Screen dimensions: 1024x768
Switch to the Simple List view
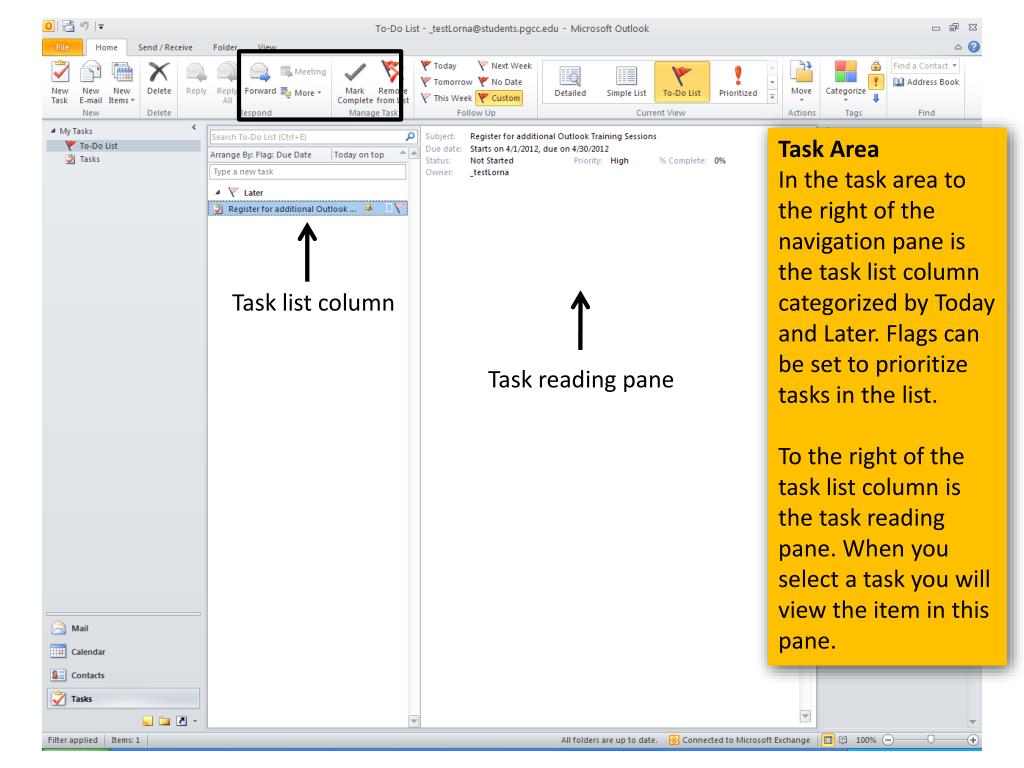point(626,82)
